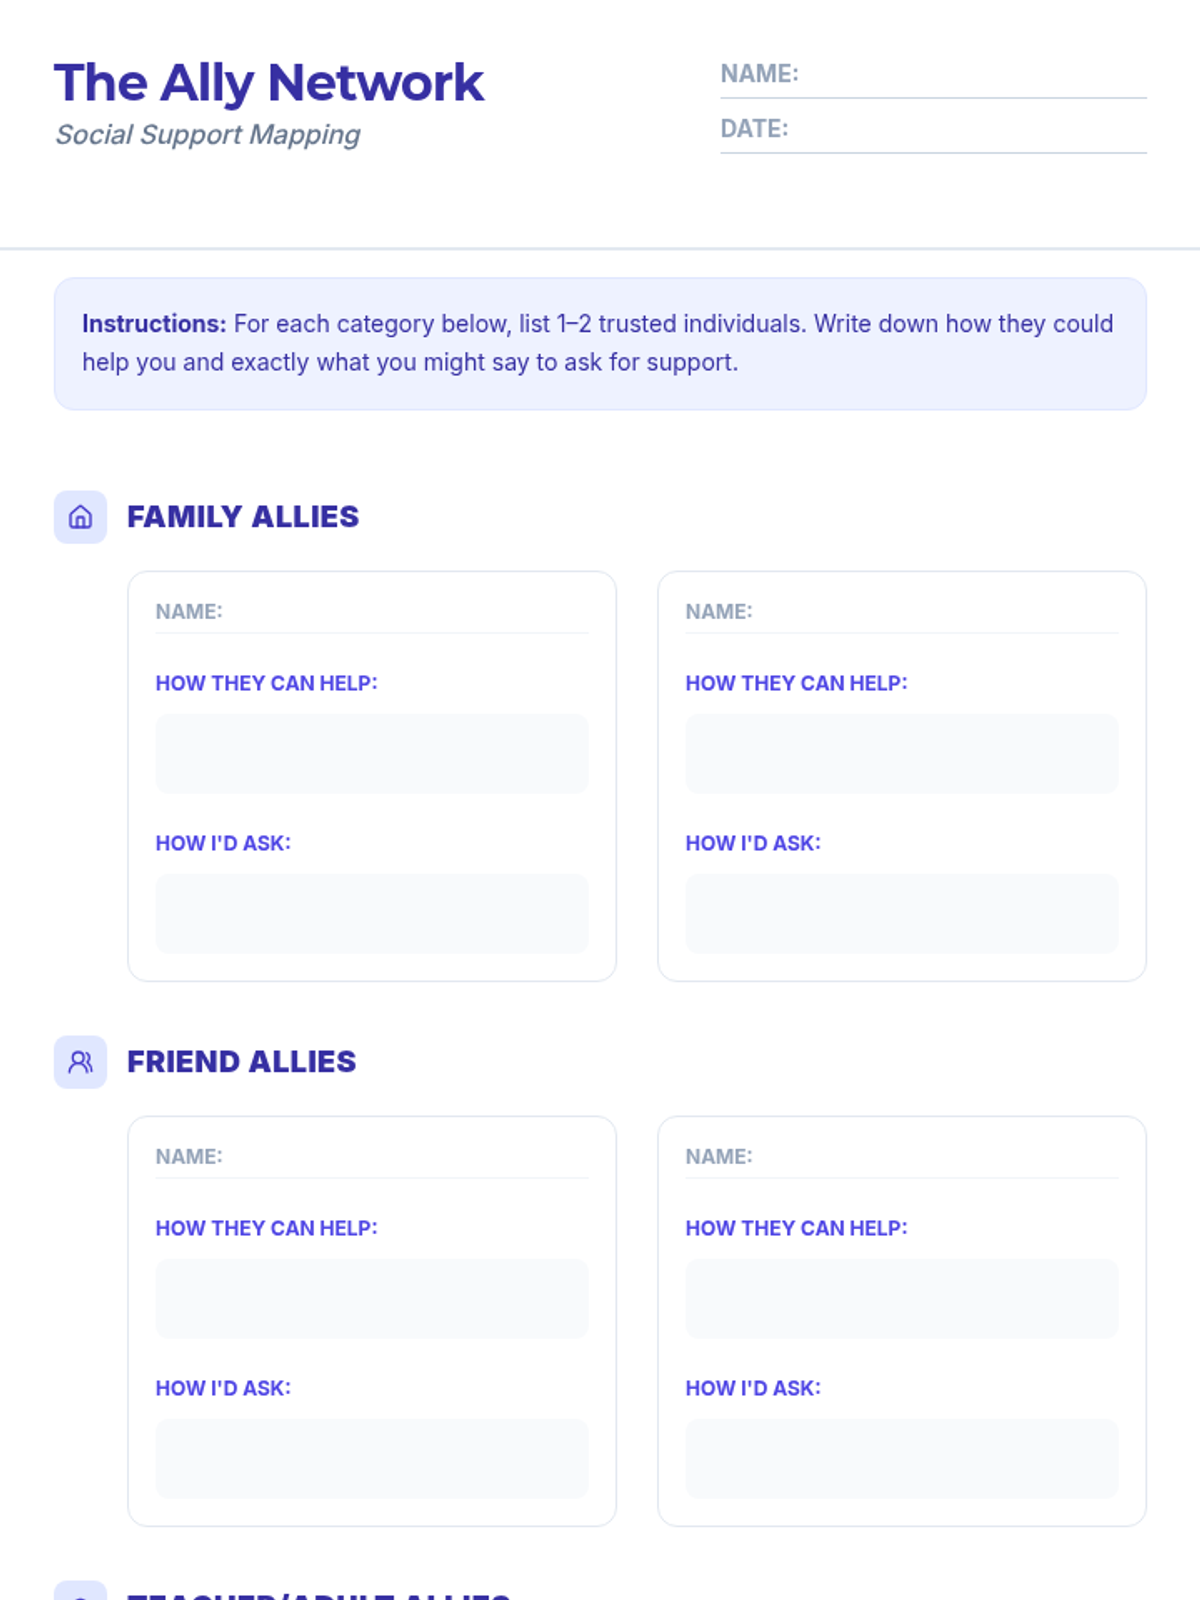1200x1600 pixels.
Task: Click first Family card How I'd Ask box
Action: [372, 914]
